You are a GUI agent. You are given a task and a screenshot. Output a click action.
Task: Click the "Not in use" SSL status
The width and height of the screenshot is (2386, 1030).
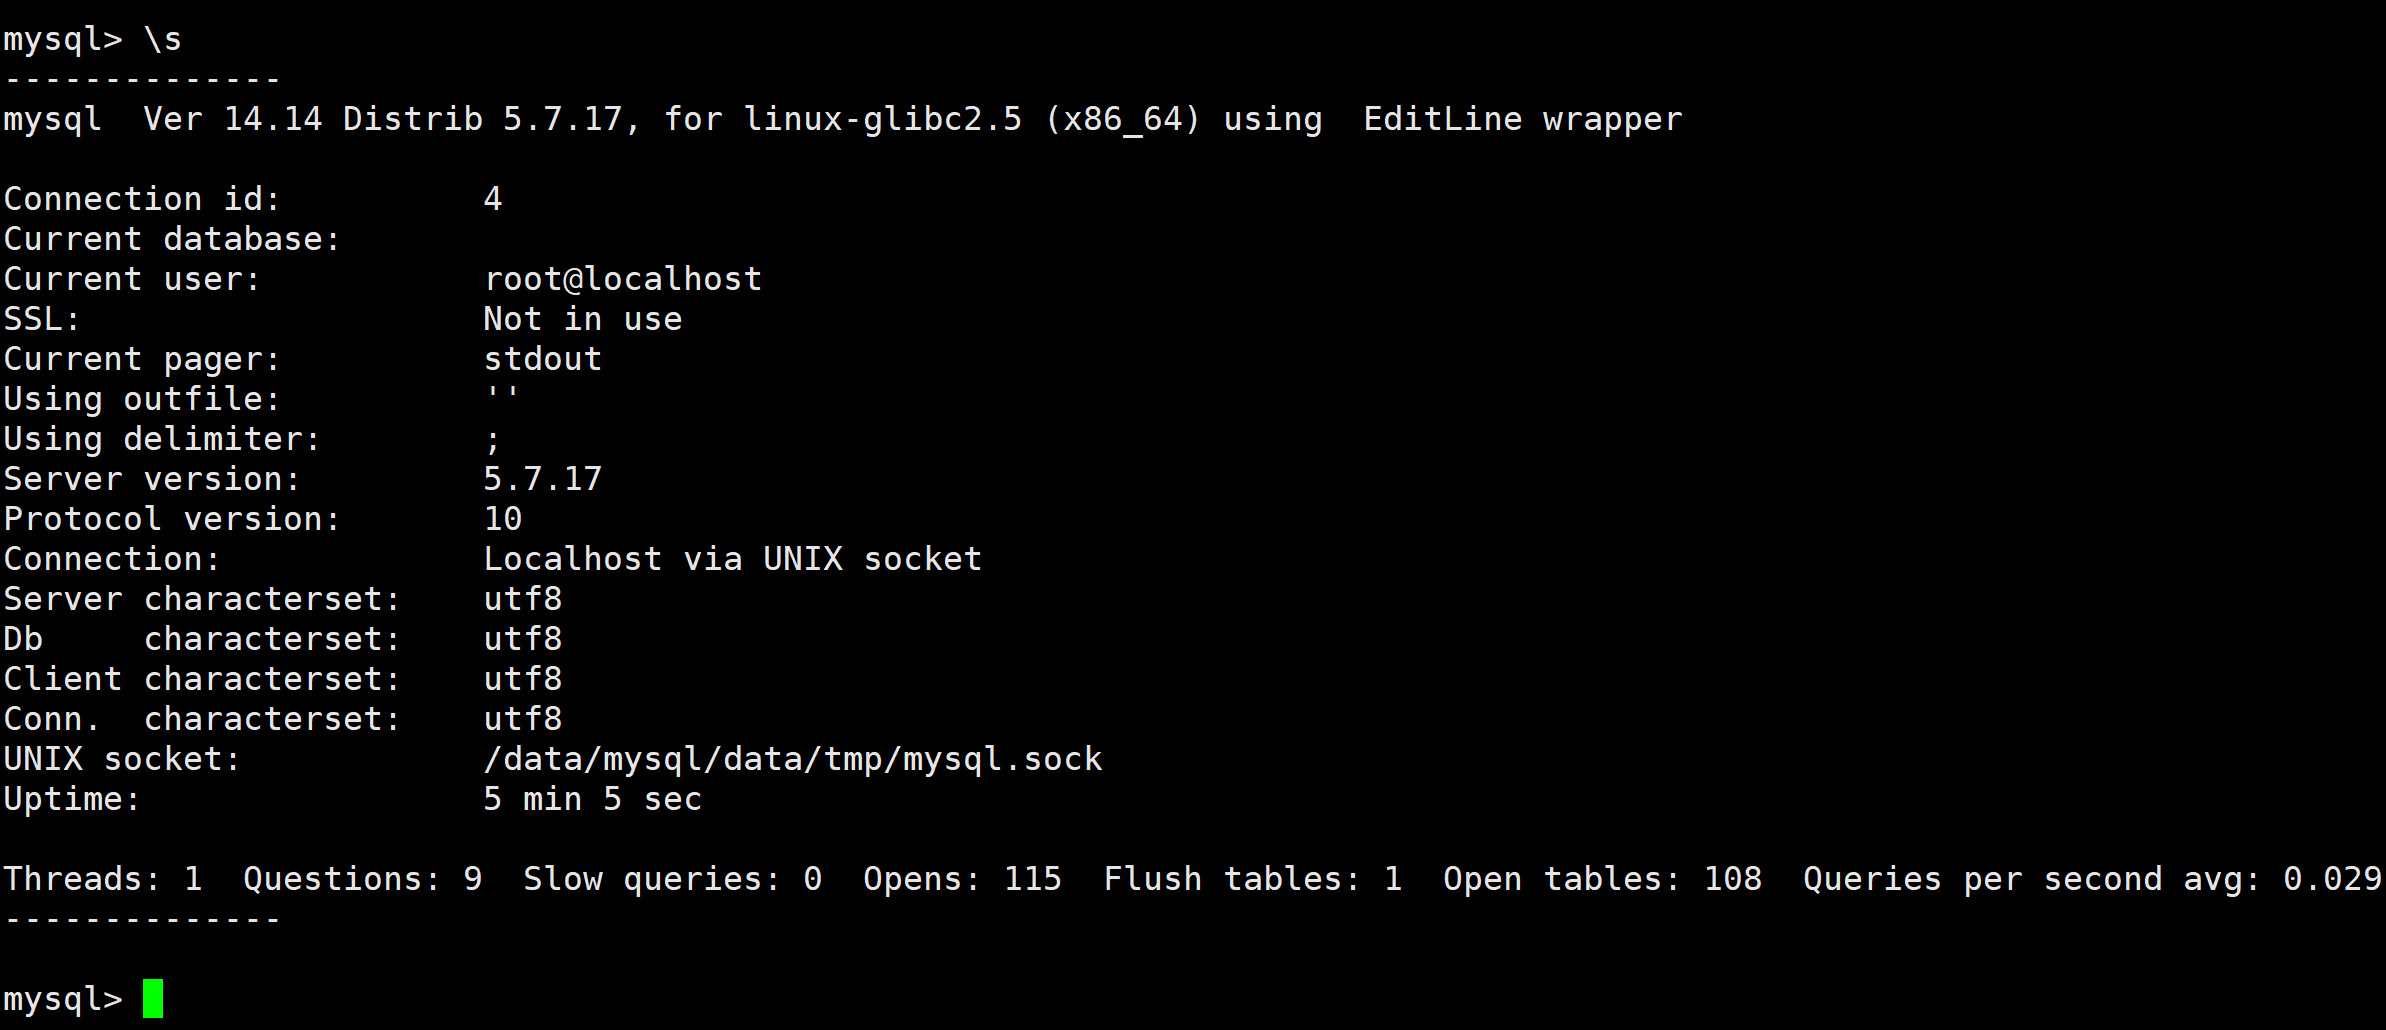coord(582,319)
